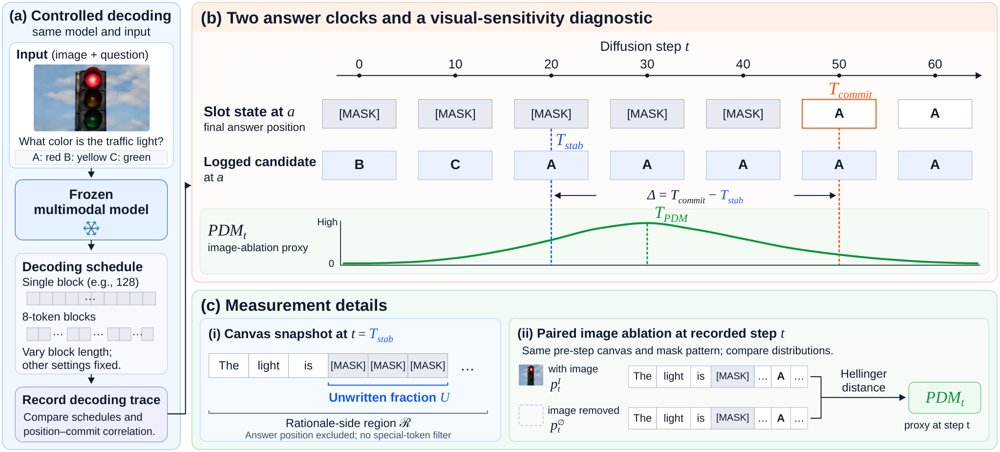
Task: Click the slot state [MASK] box at step 0
Action: pyautogui.click(x=359, y=114)
